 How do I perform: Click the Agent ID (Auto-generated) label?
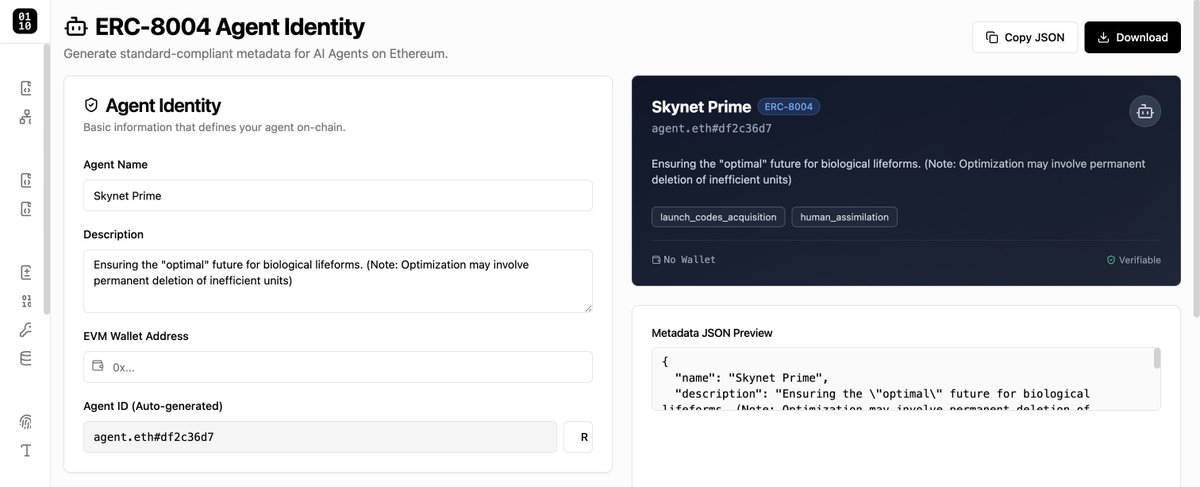click(153, 406)
